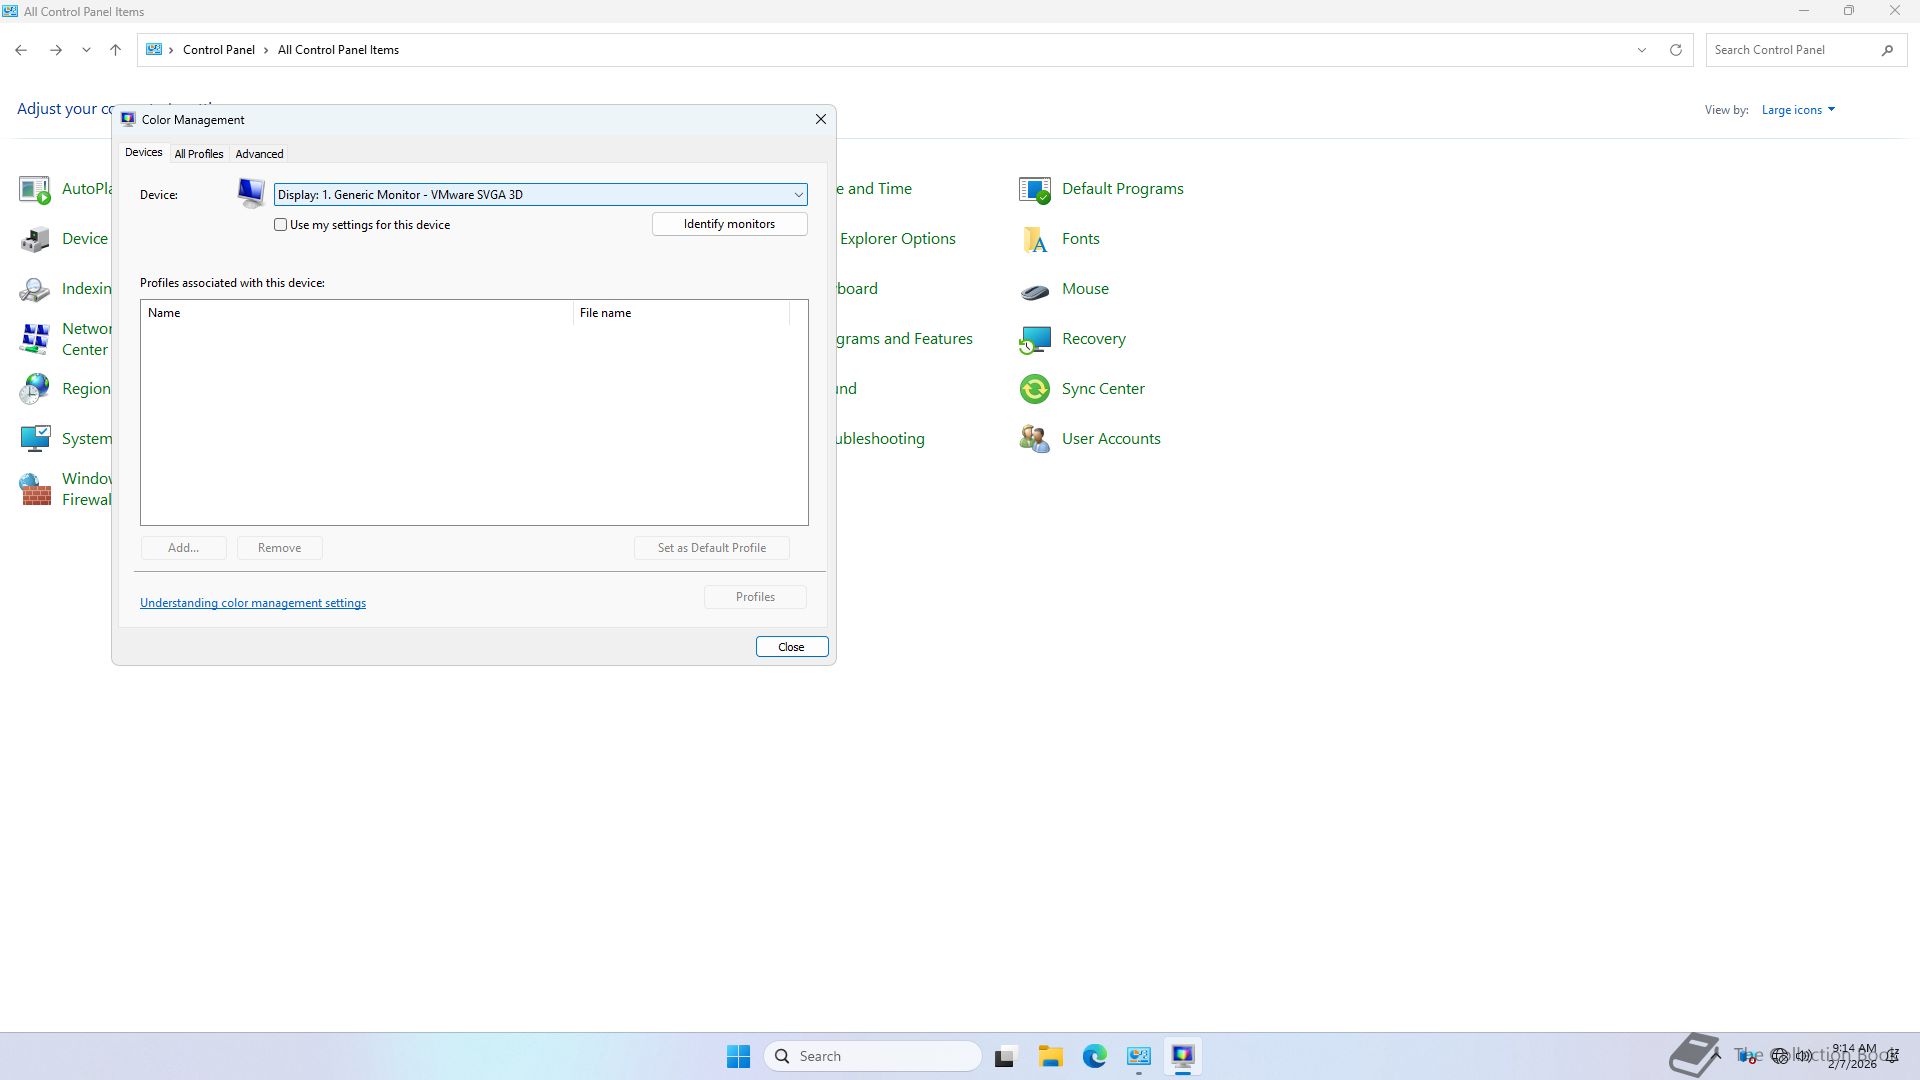This screenshot has width=1920, height=1080.
Task: Open the Recovery icon
Action: (x=1035, y=339)
